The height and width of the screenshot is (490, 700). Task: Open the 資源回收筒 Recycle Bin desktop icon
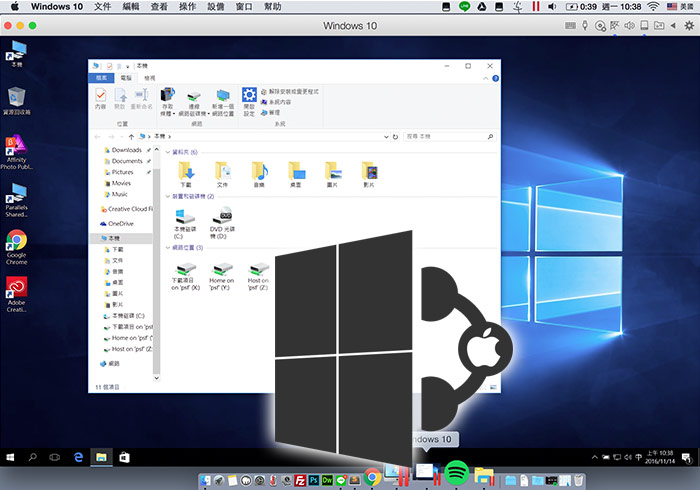(x=17, y=100)
